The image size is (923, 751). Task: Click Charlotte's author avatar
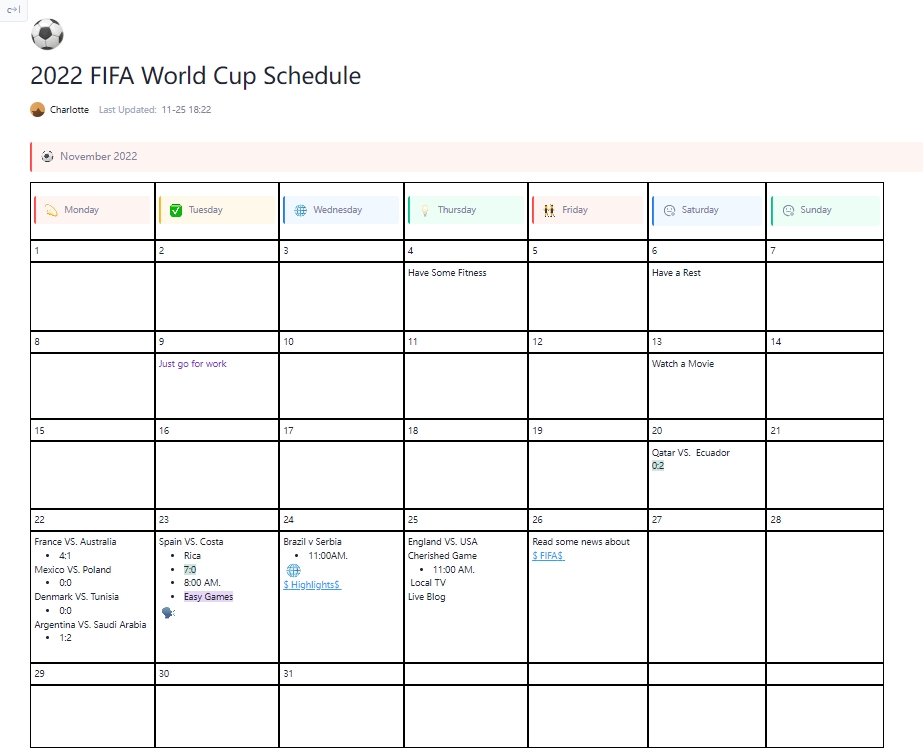point(38,109)
